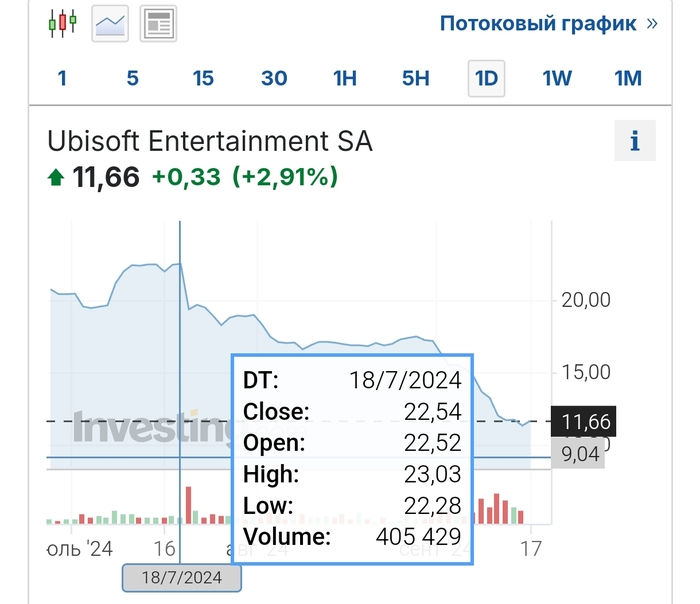Select the 5 minute interval

133,78
